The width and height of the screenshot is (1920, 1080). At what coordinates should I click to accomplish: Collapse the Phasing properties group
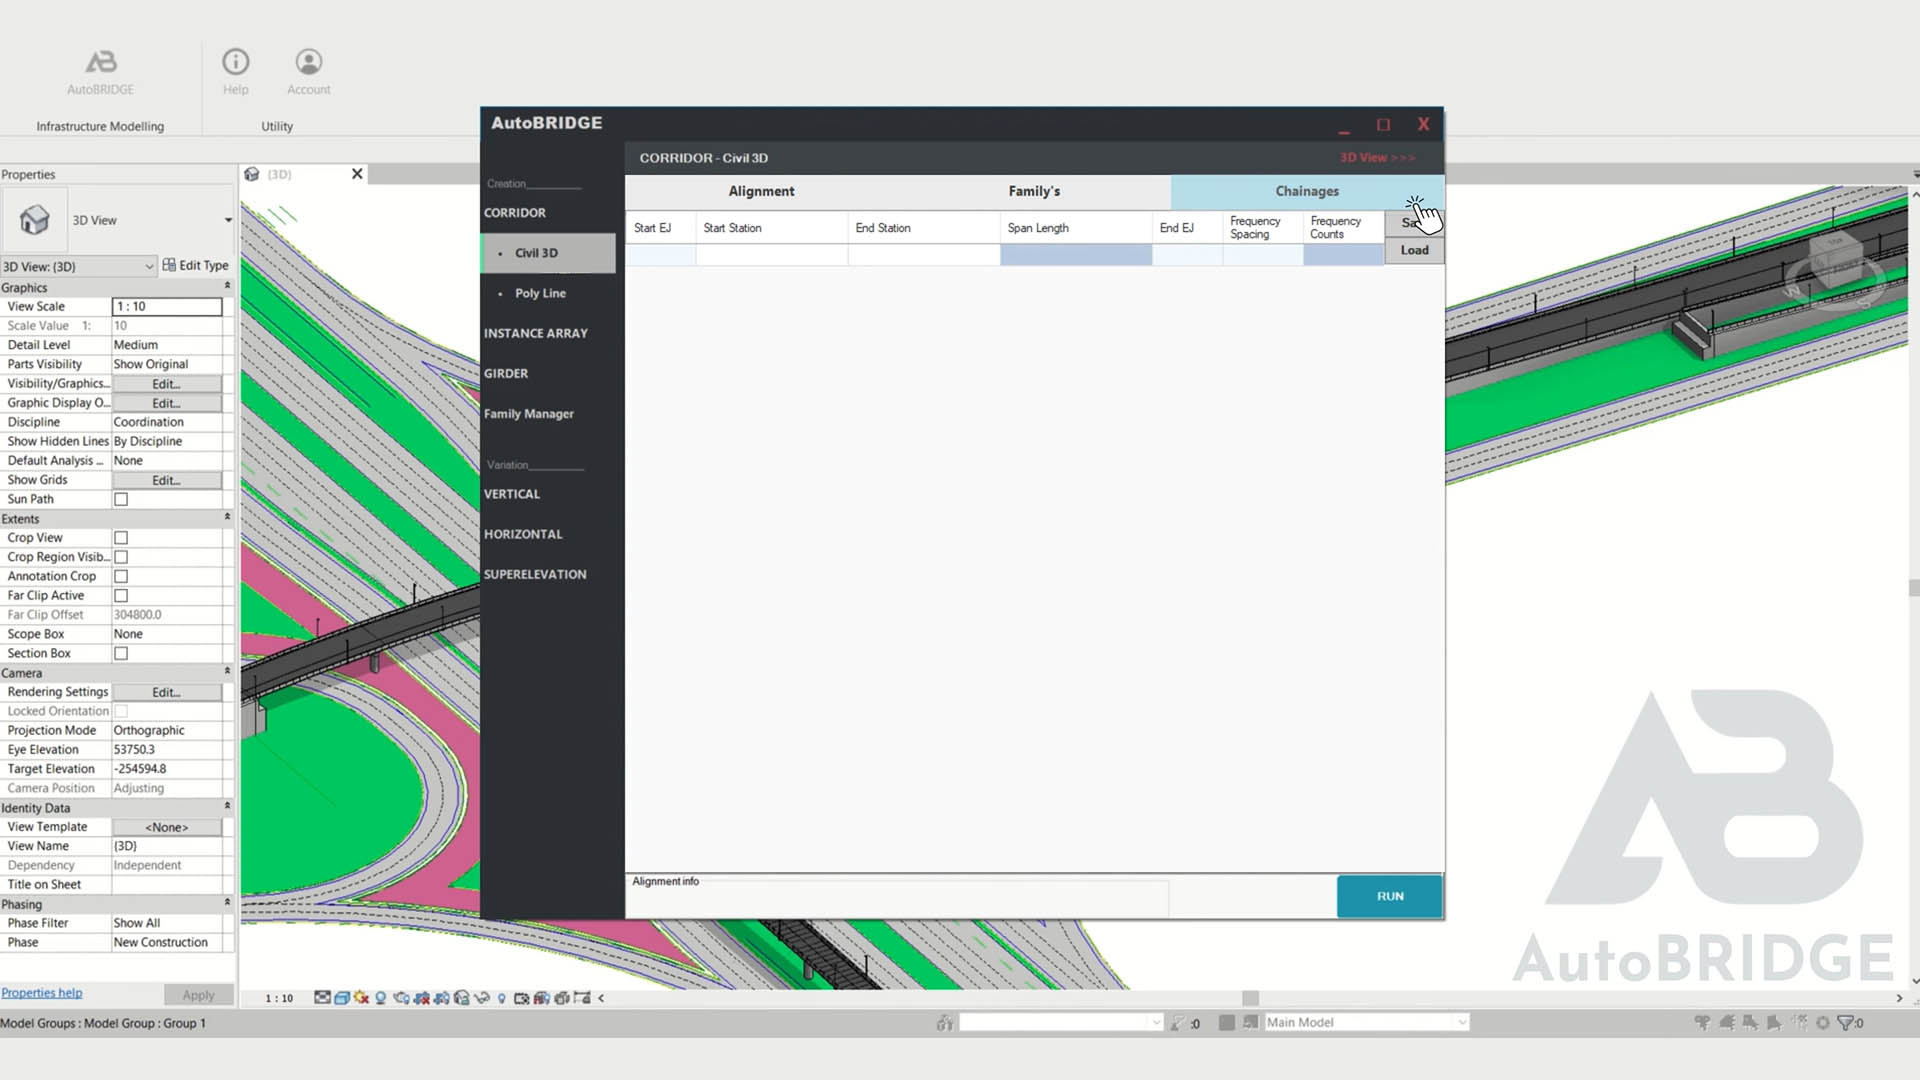227,903
